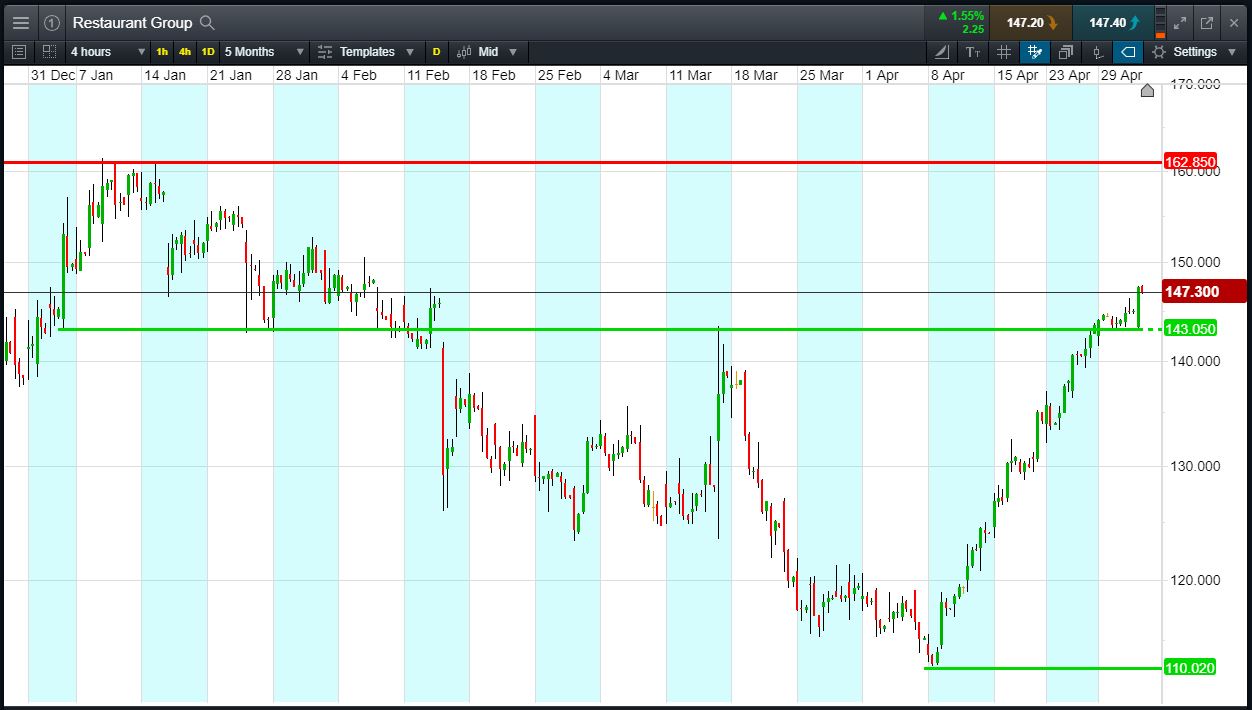Screen dimensions: 1252x710
Task: Click the overlapping windows compare icon
Action: pyautogui.click(x=1066, y=52)
